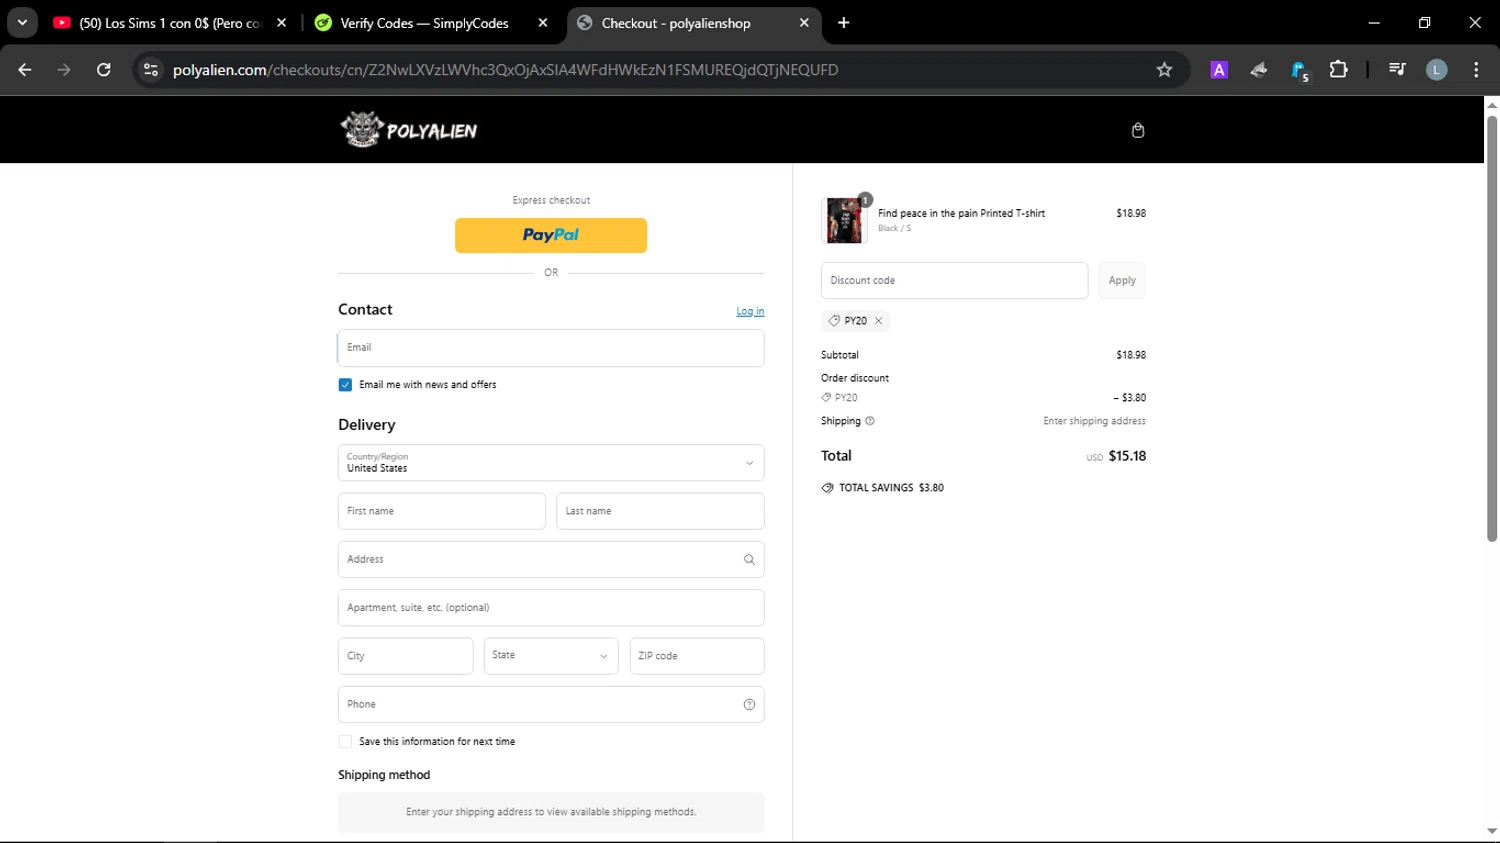Click the blue extension icon with the 5 badge
1500x843 pixels.
(x=1299, y=71)
